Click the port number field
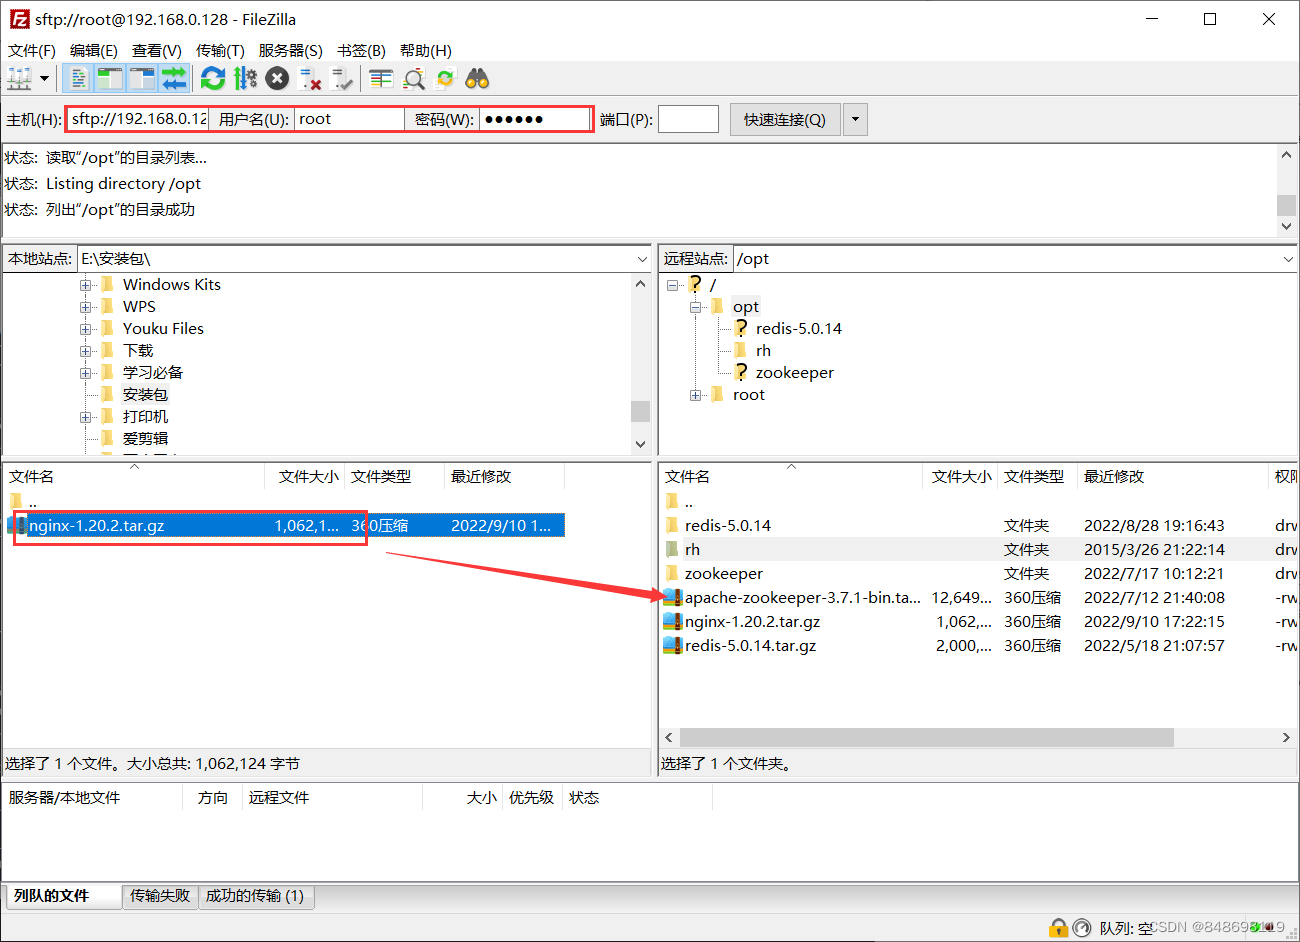The image size is (1300, 942). (688, 119)
